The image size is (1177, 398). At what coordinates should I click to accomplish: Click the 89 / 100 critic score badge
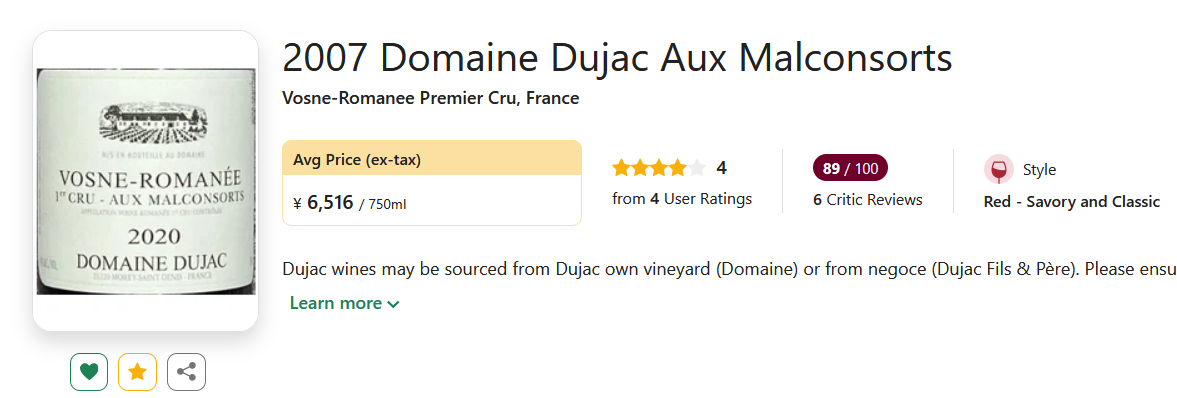[850, 168]
